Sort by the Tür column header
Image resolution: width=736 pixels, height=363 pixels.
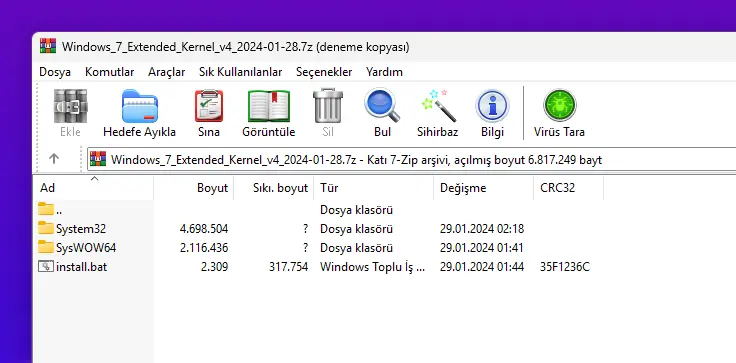[x=374, y=188]
